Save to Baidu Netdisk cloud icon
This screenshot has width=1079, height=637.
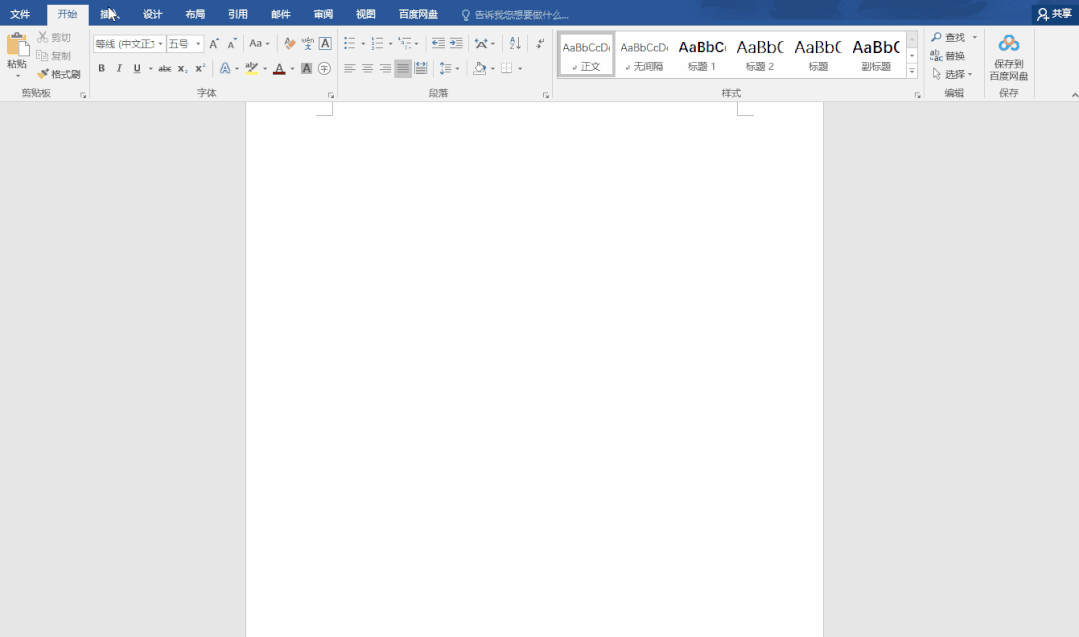tap(1008, 43)
